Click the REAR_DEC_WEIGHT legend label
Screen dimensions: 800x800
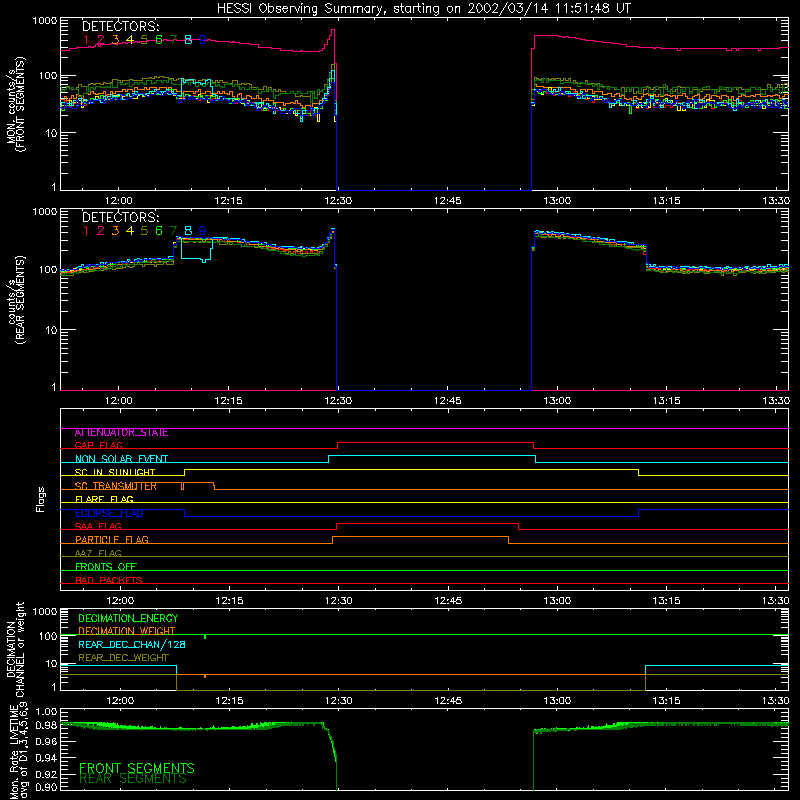coord(123,658)
